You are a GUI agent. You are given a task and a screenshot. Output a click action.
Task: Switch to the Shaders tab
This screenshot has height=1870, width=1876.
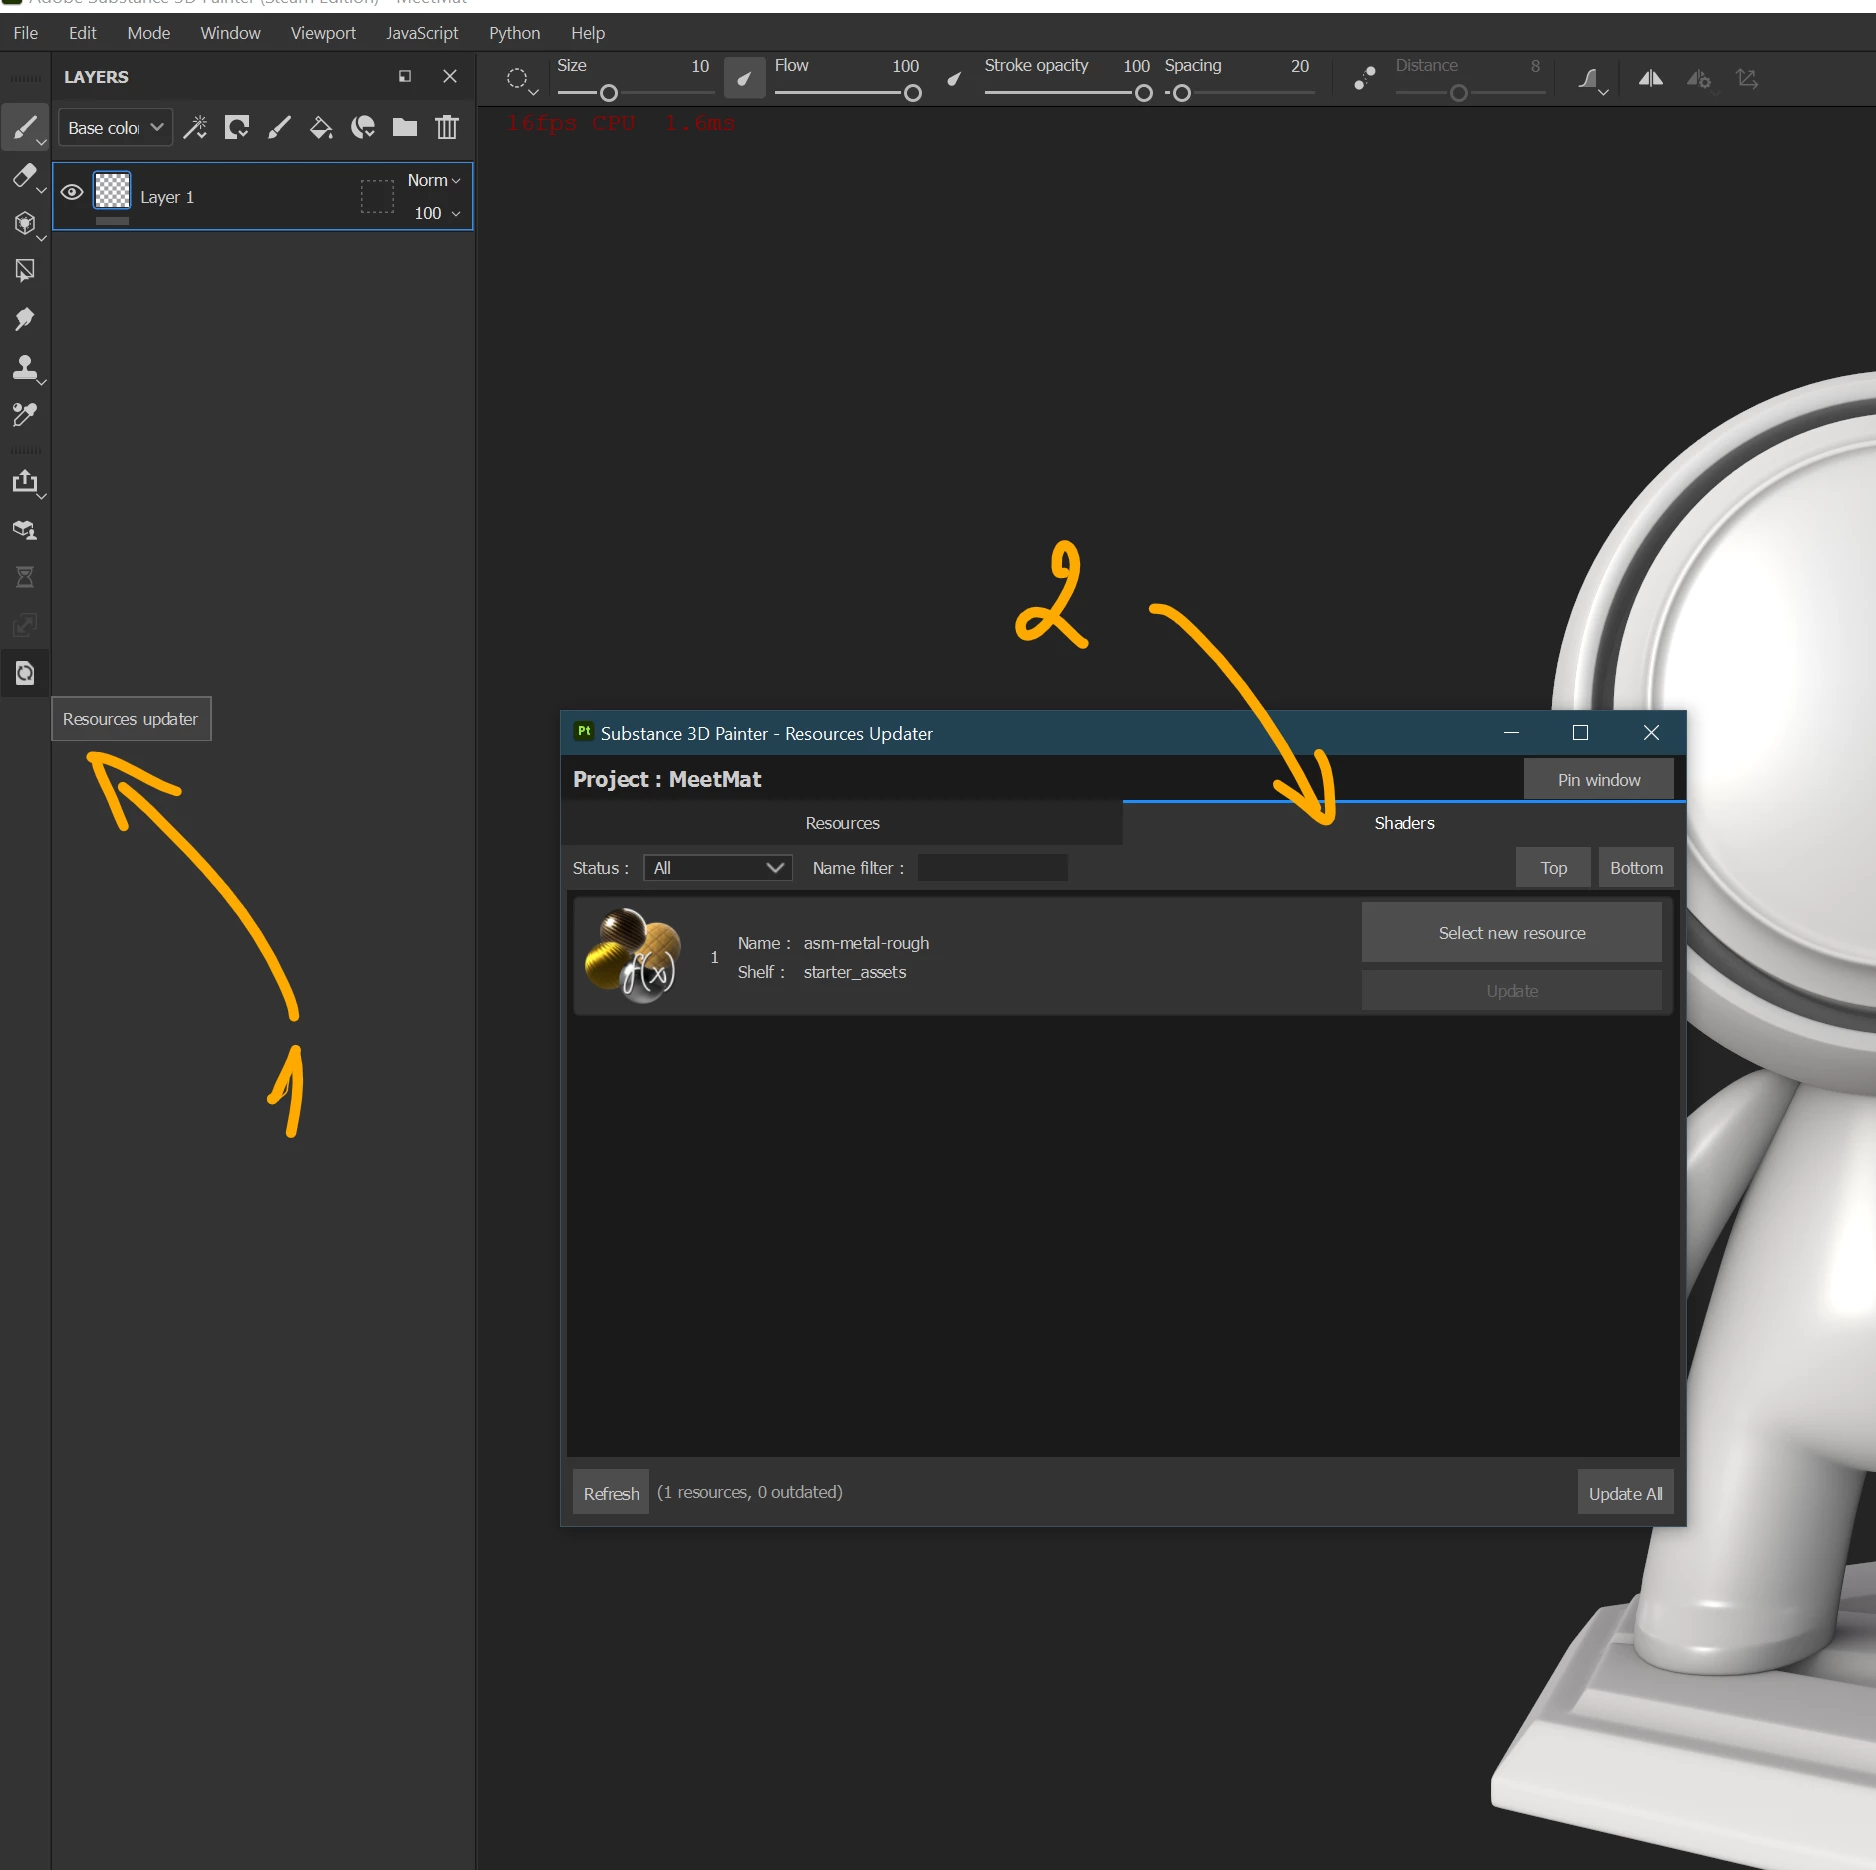point(1403,823)
